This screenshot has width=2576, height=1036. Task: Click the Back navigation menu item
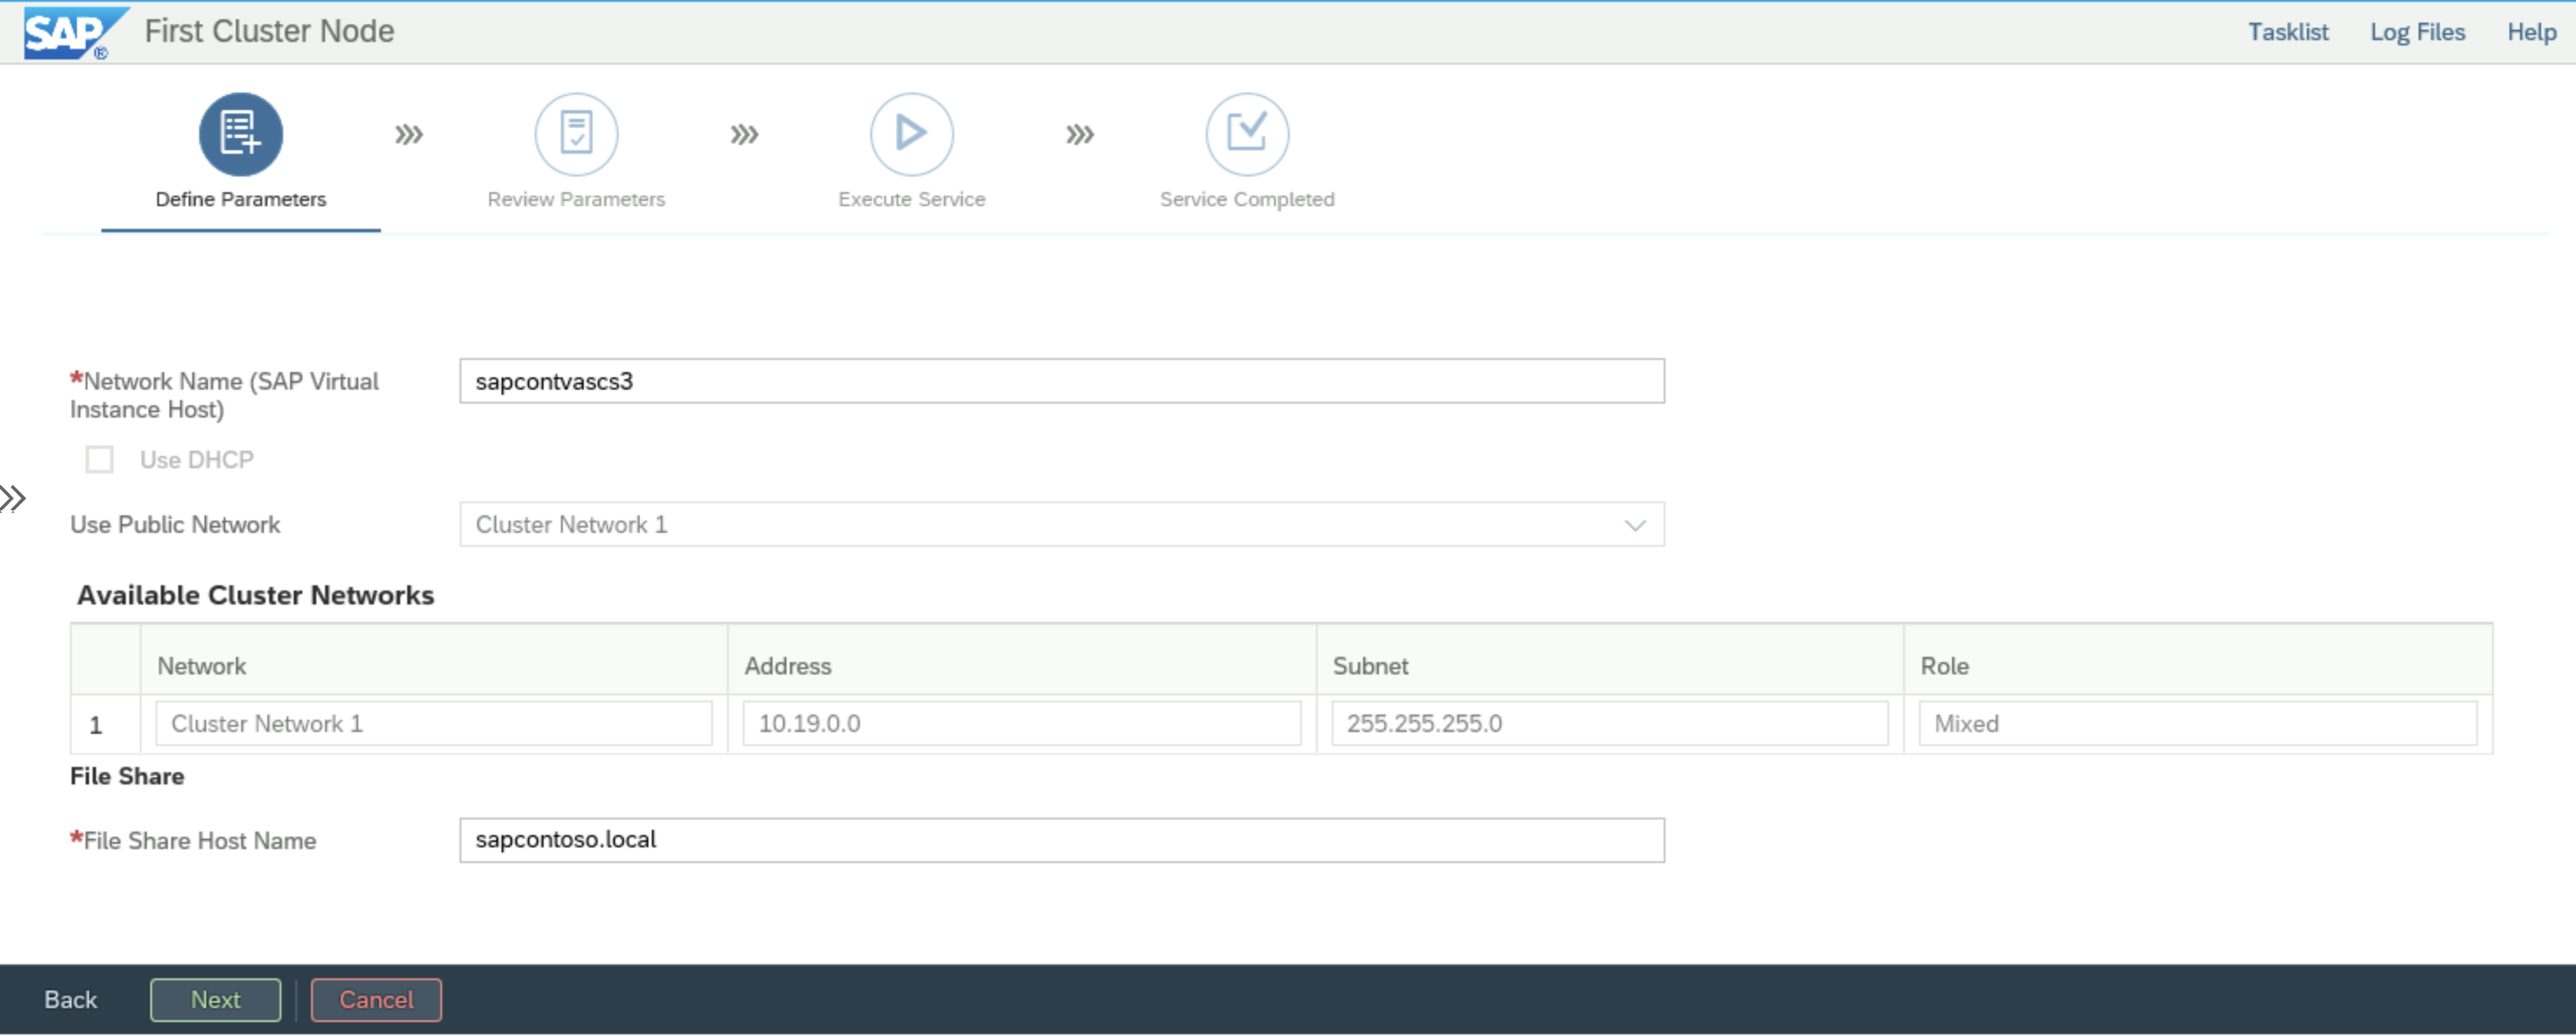tap(69, 1000)
